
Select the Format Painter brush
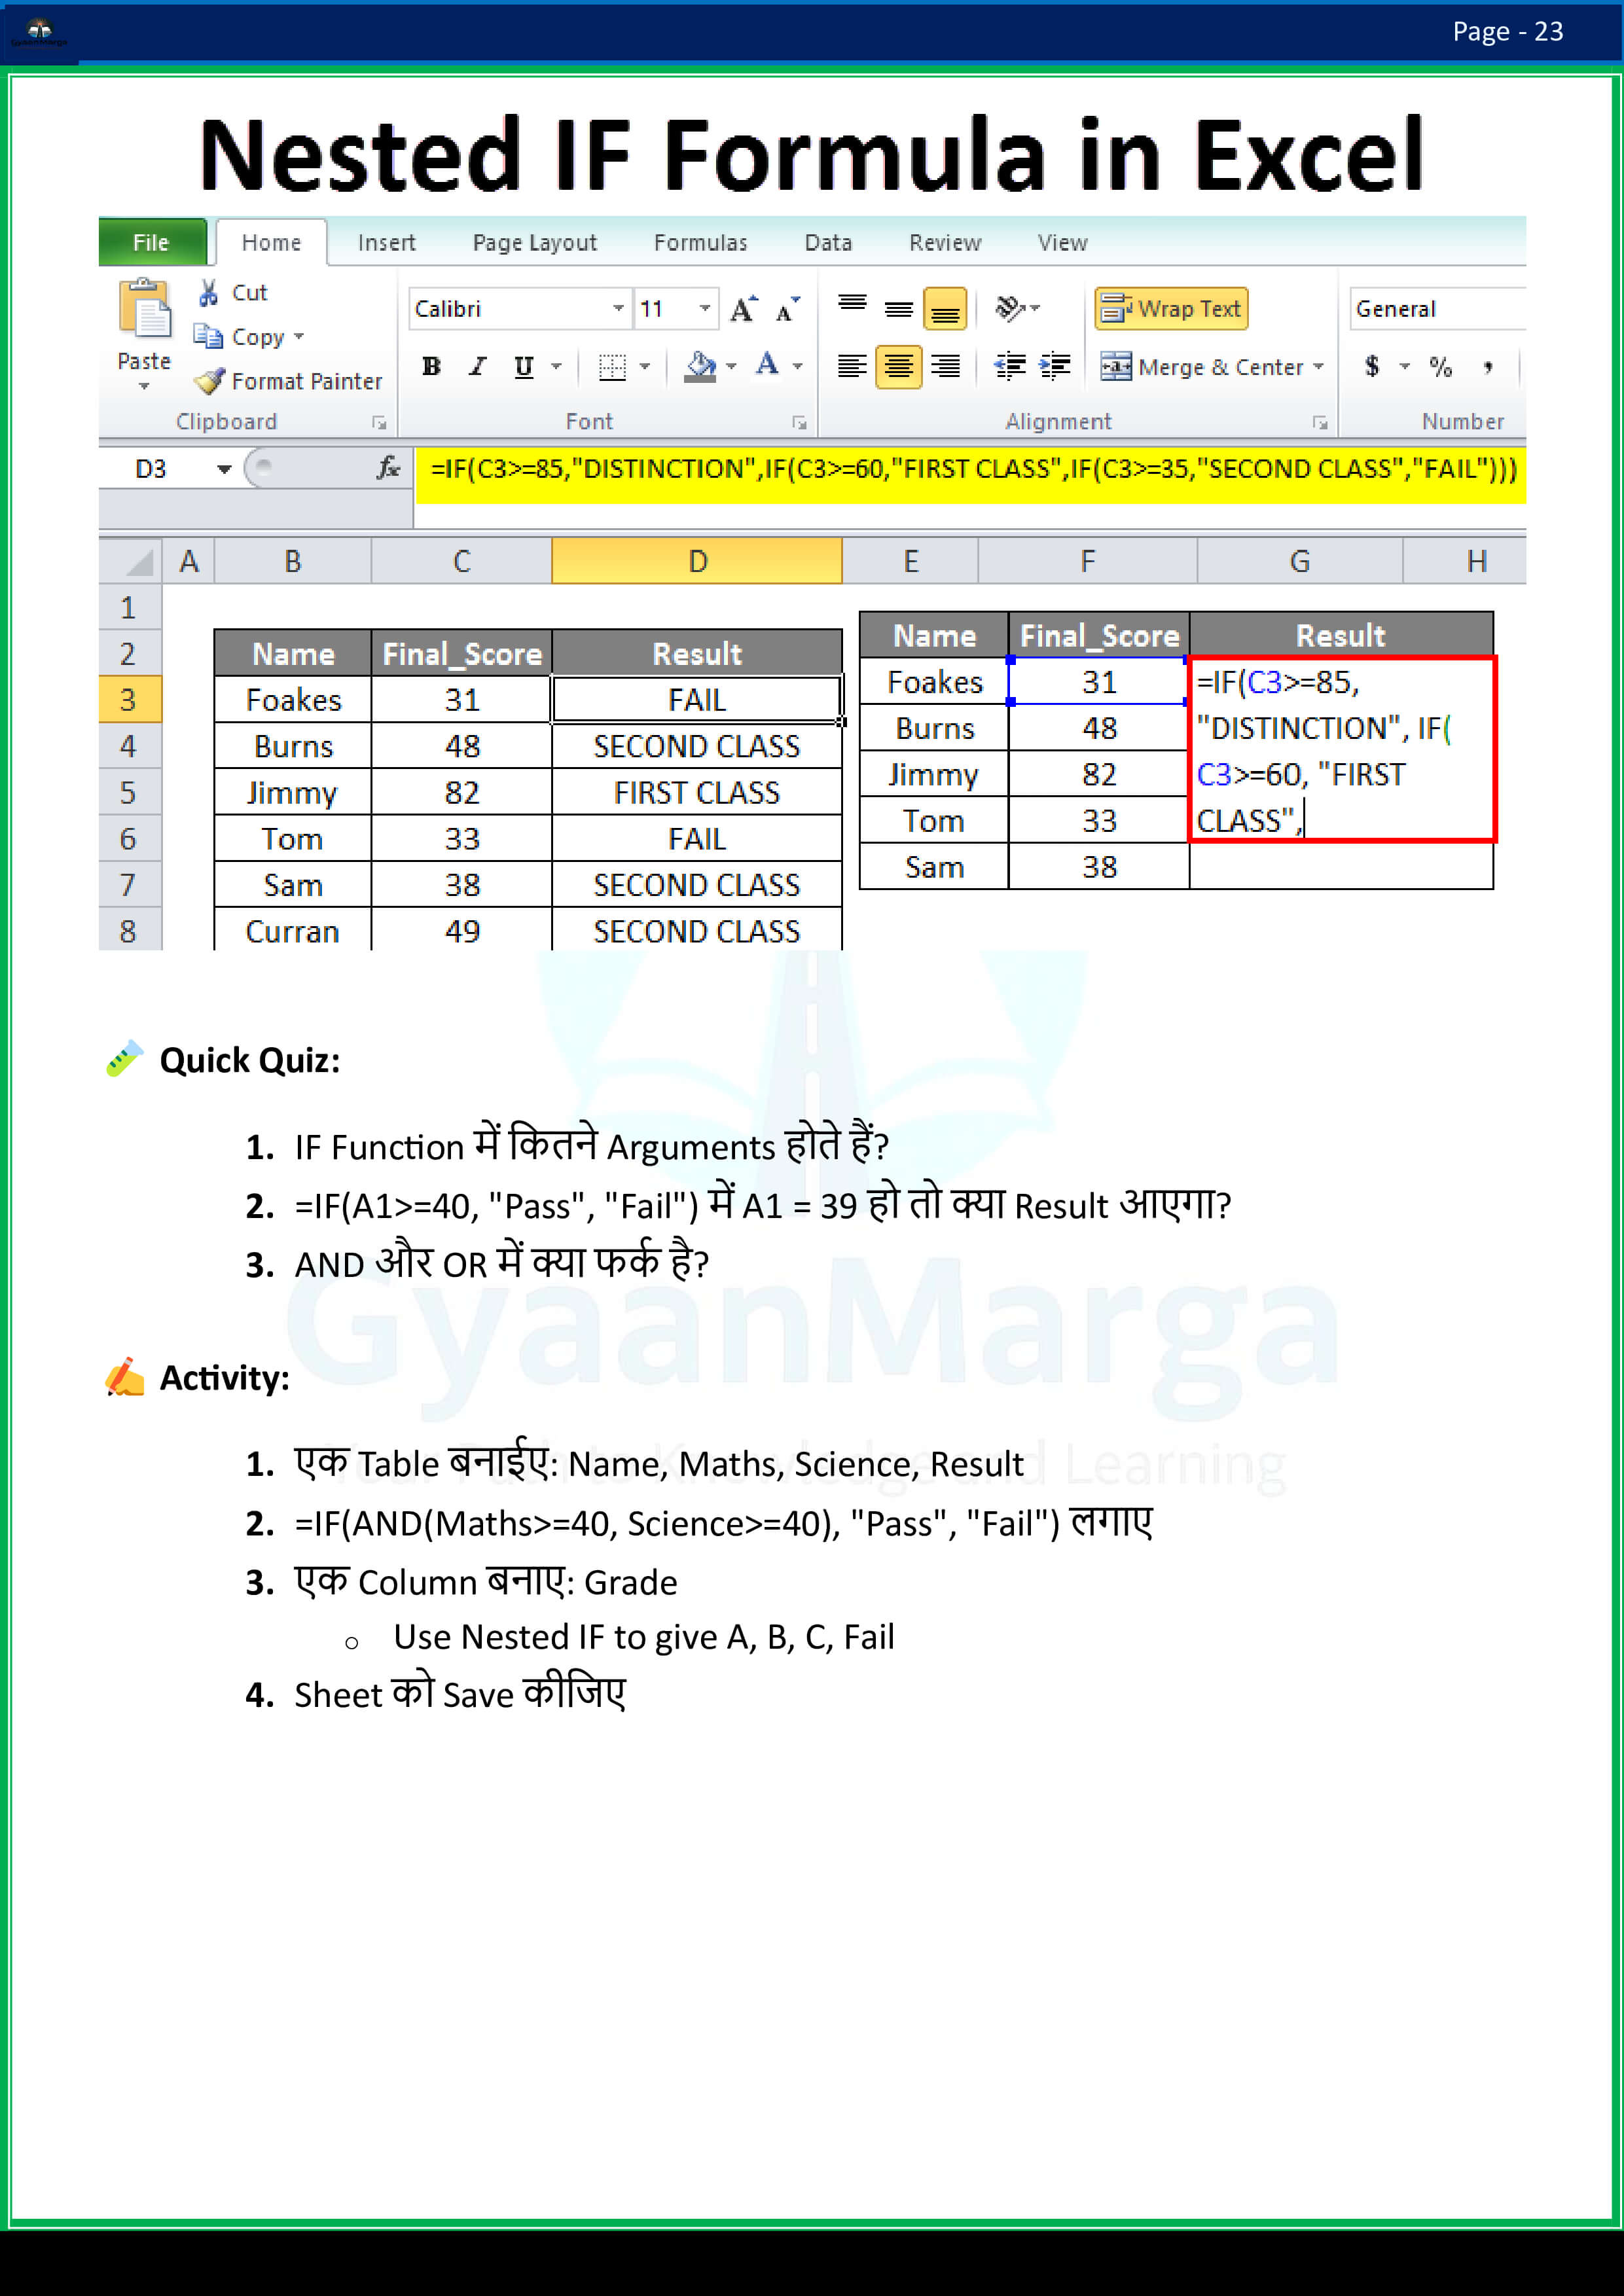click(210, 381)
